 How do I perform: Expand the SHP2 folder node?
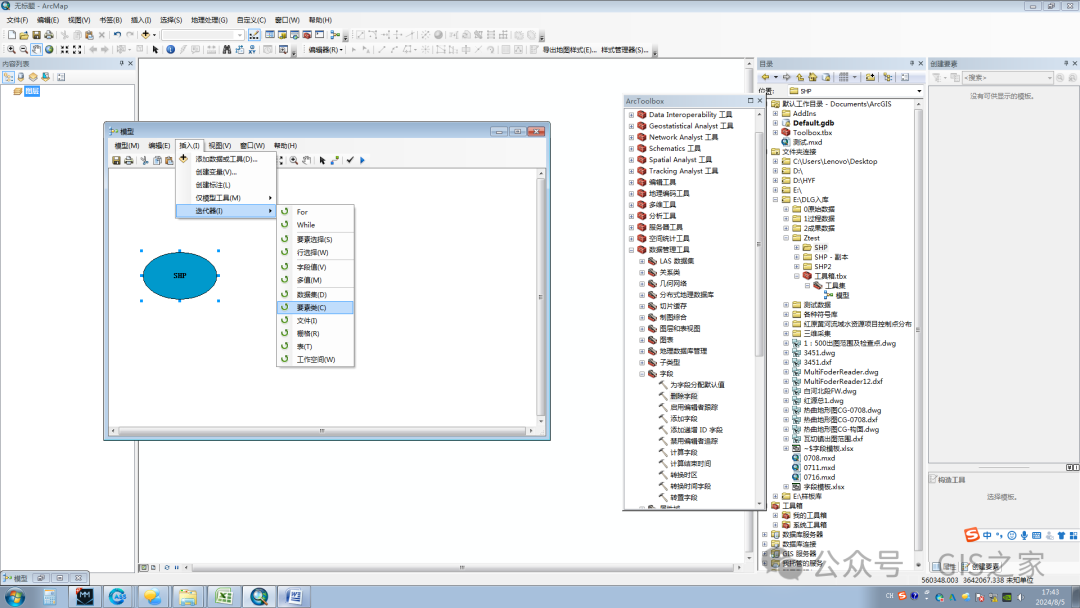click(x=797, y=266)
